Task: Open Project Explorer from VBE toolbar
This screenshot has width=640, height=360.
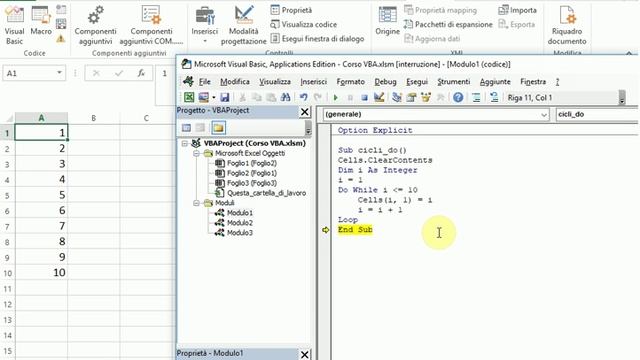Action: tap(396, 97)
